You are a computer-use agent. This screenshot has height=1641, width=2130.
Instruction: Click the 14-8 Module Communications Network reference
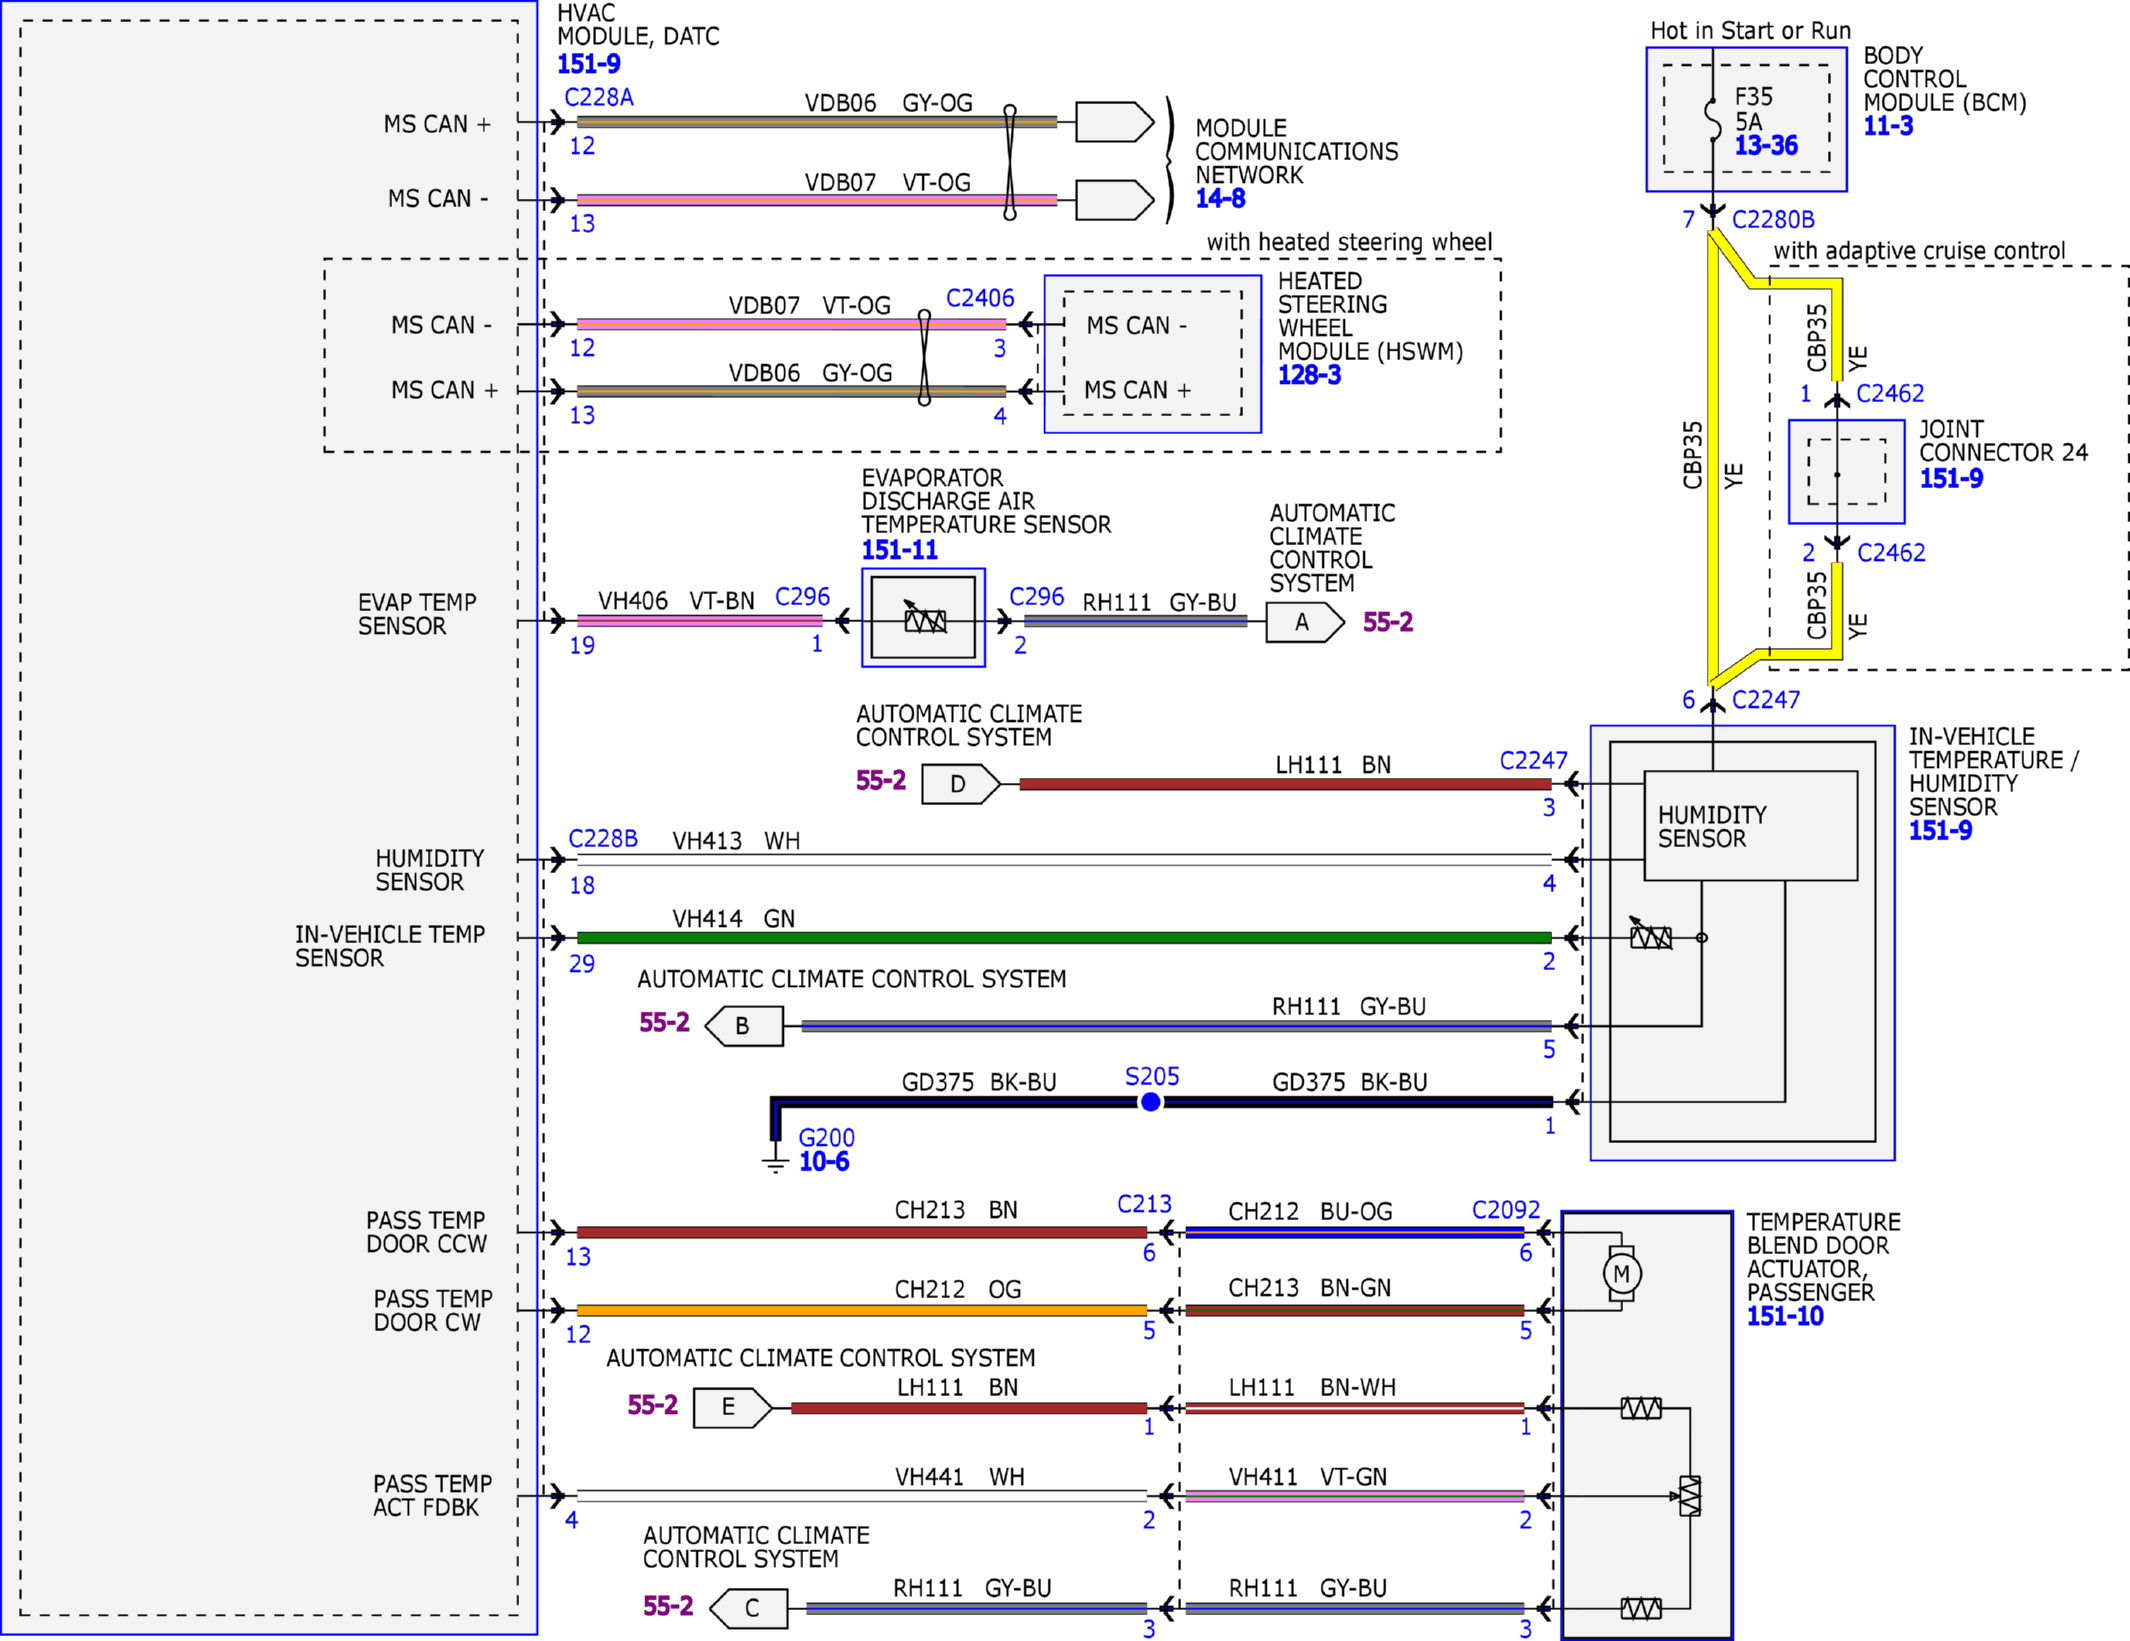1220,198
